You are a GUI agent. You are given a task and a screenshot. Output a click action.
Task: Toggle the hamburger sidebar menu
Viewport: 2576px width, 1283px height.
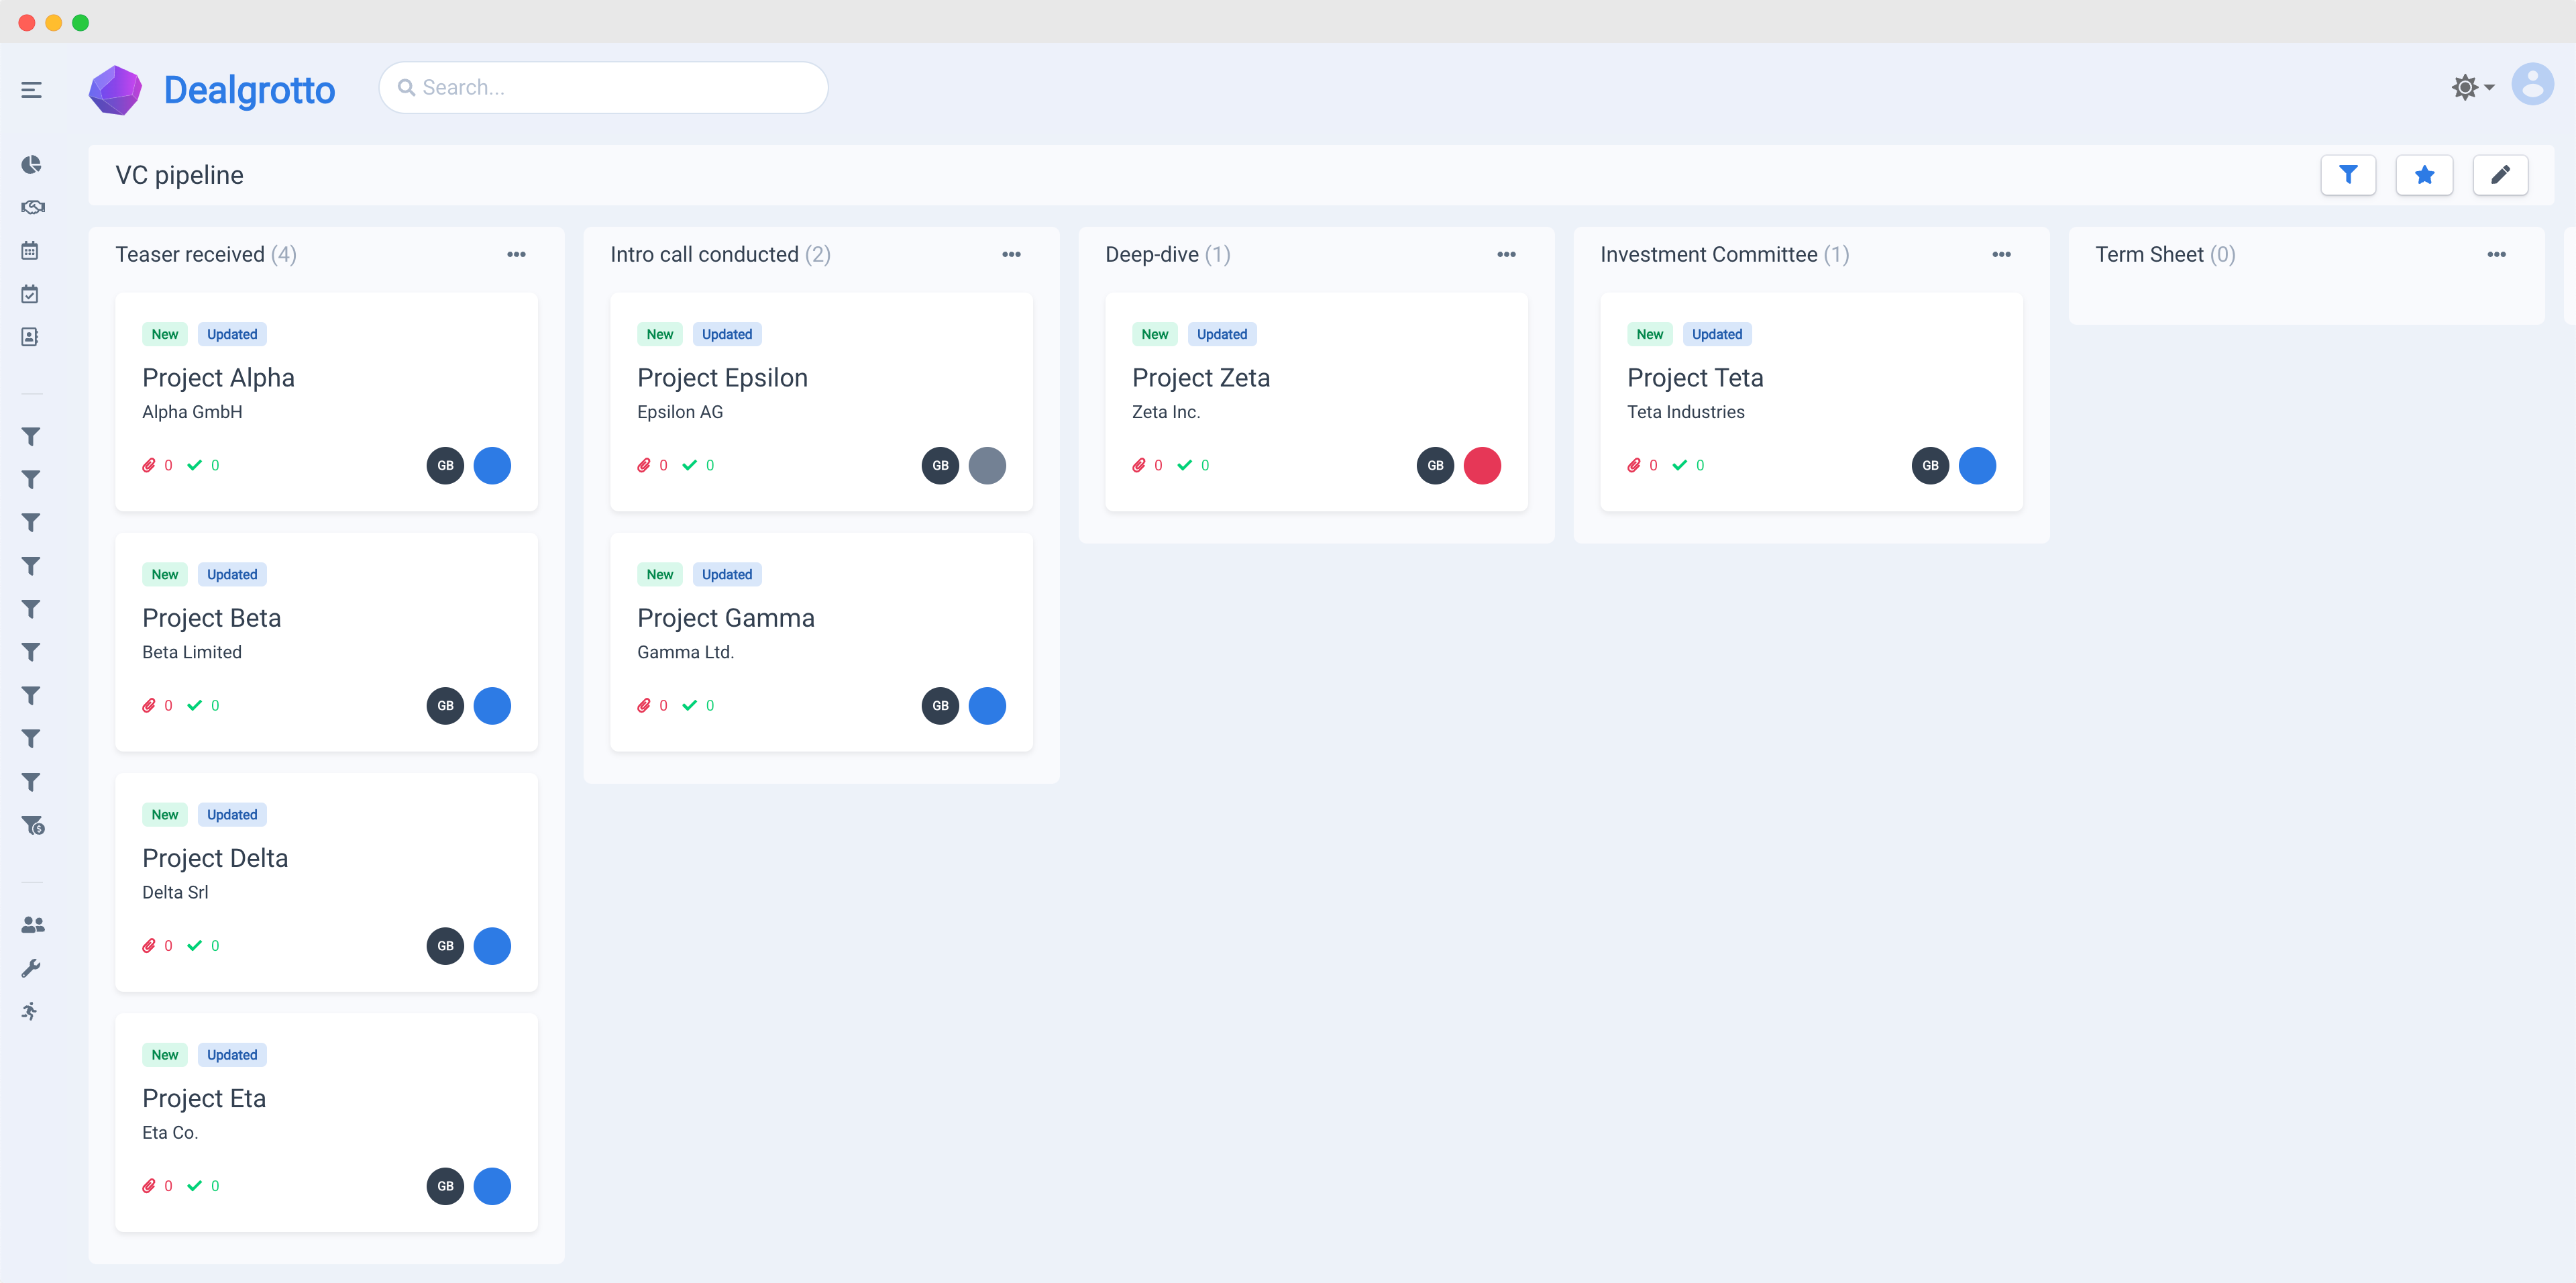pyautogui.click(x=31, y=90)
